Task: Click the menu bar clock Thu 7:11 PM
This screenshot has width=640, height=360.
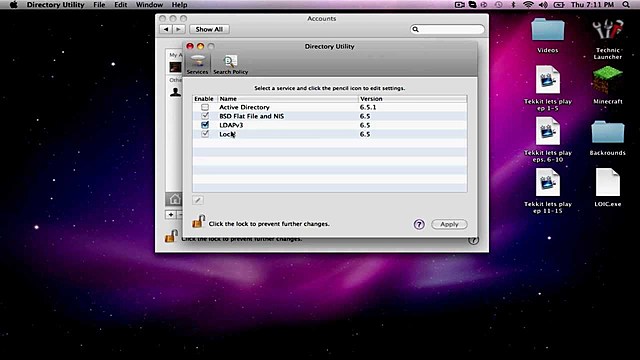Action: pos(592,5)
